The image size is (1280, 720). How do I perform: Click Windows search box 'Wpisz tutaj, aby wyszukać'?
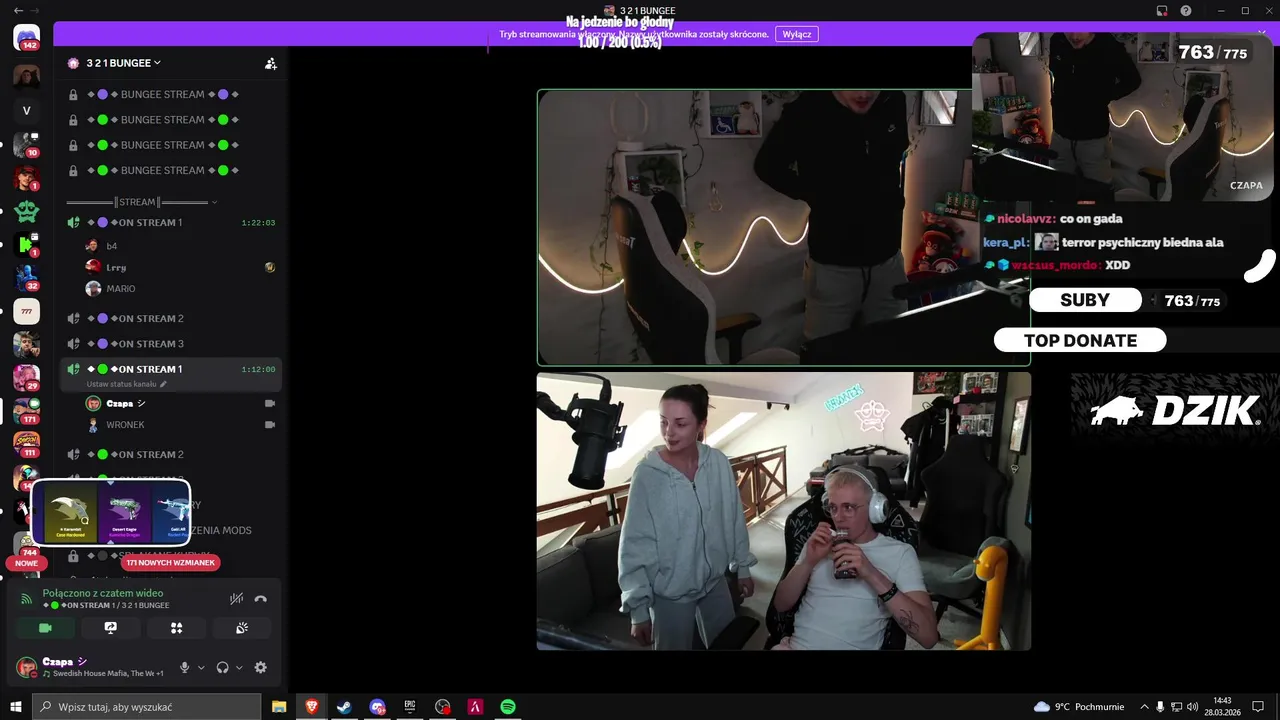coord(147,707)
